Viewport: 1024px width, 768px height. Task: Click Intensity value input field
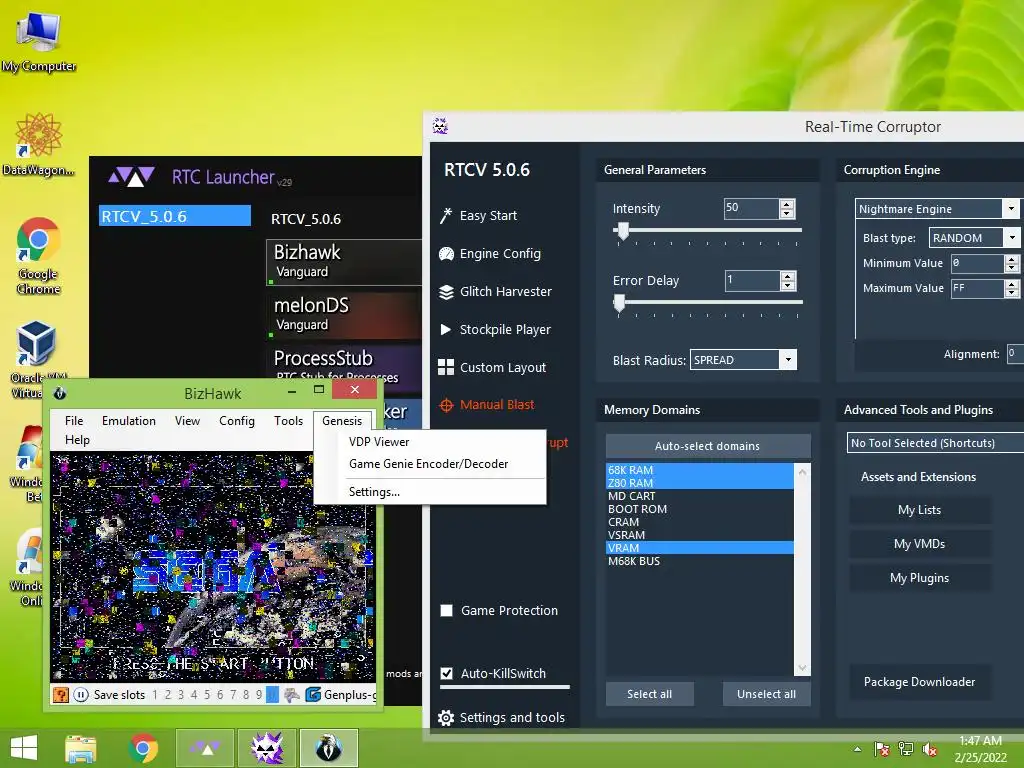(752, 208)
